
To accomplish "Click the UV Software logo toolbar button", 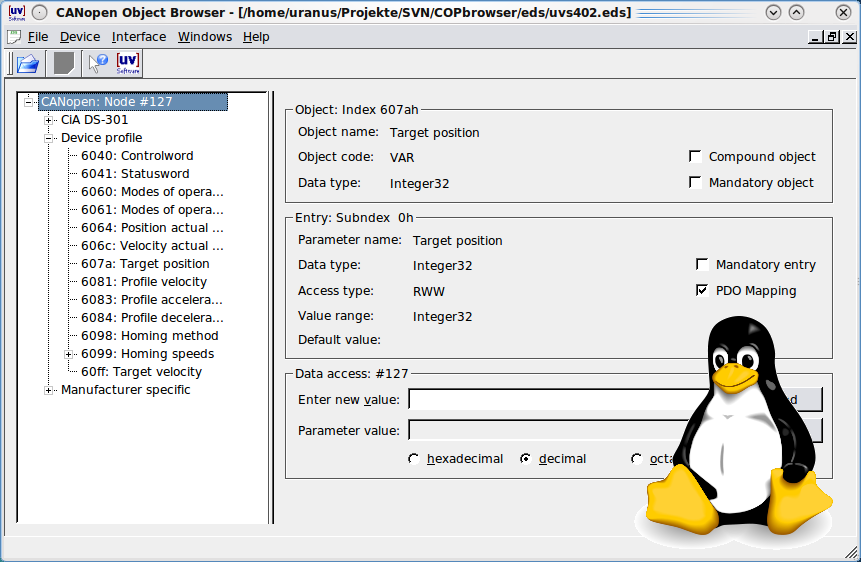I will [x=128, y=64].
